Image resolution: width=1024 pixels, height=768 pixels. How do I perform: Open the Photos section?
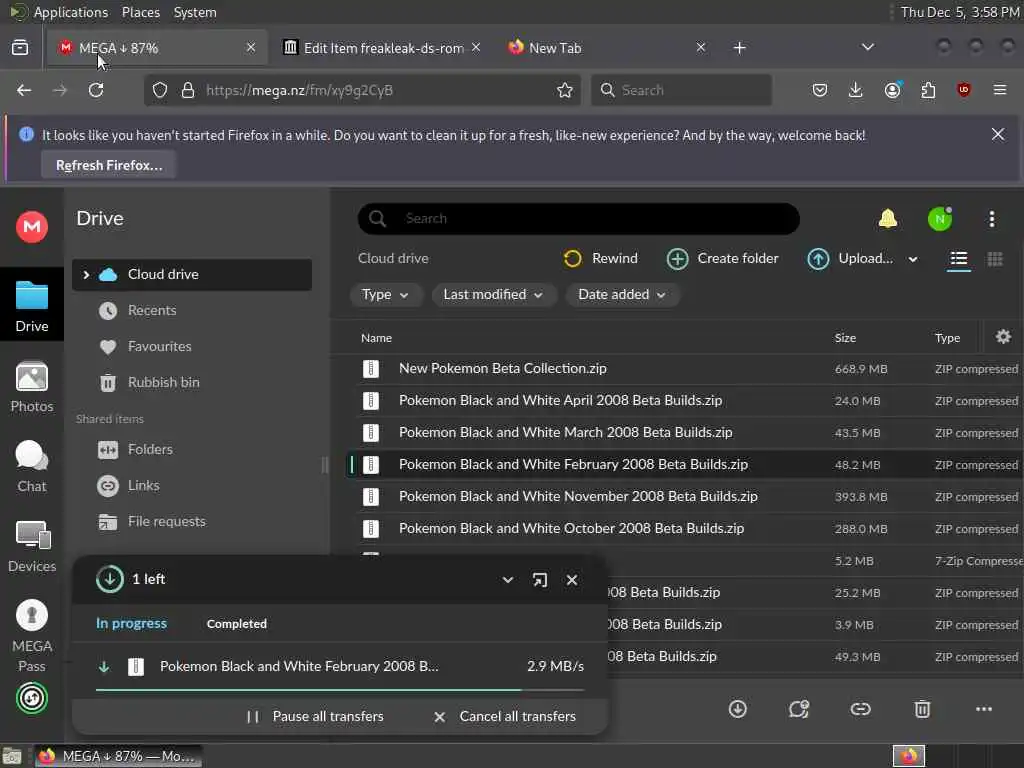pos(31,387)
